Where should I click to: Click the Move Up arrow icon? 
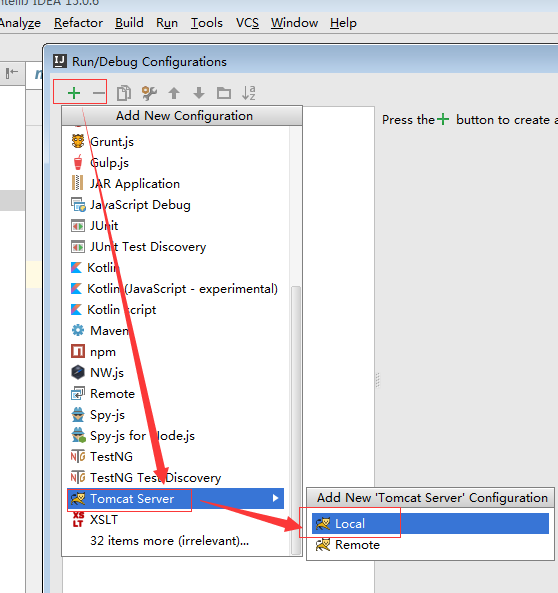coord(174,93)
